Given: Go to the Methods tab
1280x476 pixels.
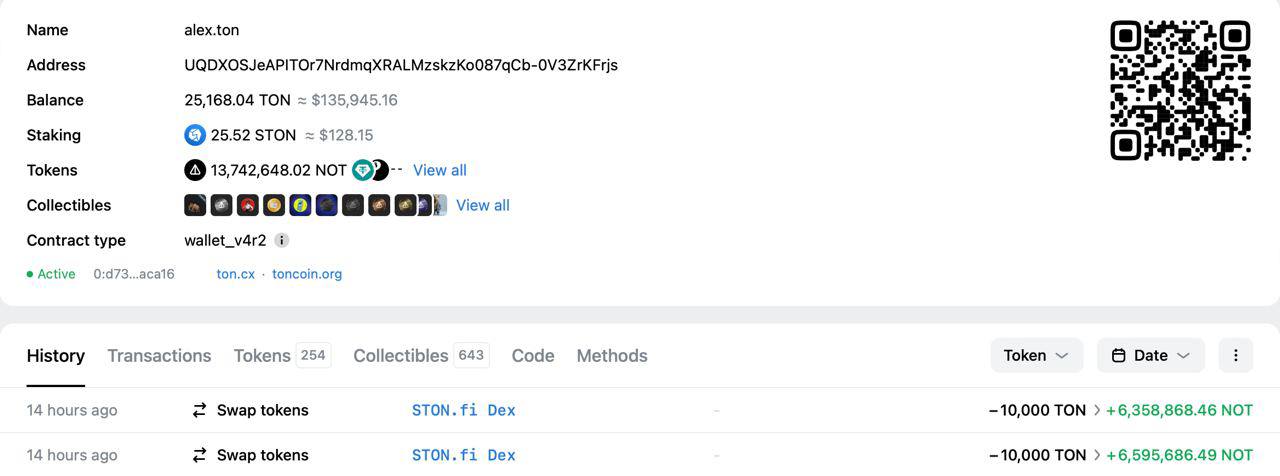Looking at the screenshot, I should (612, 356).
